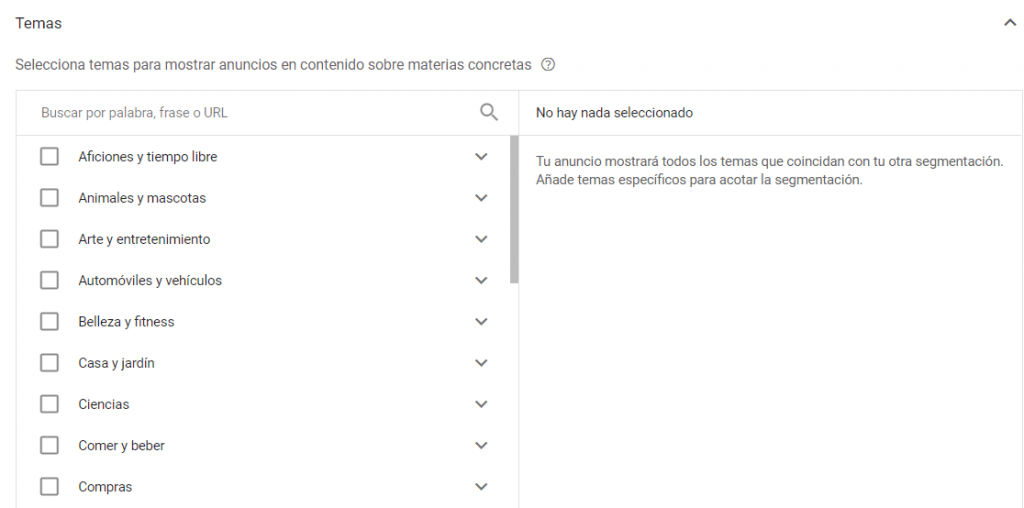Check the Comer y beber checkbox
Image resolution: width=1024 pixels, height=508 pixels.
(x=49, y=445)
